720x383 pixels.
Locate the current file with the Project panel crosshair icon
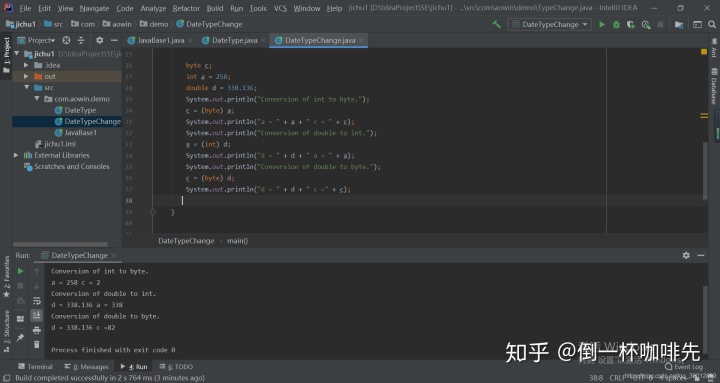(66, 40)
